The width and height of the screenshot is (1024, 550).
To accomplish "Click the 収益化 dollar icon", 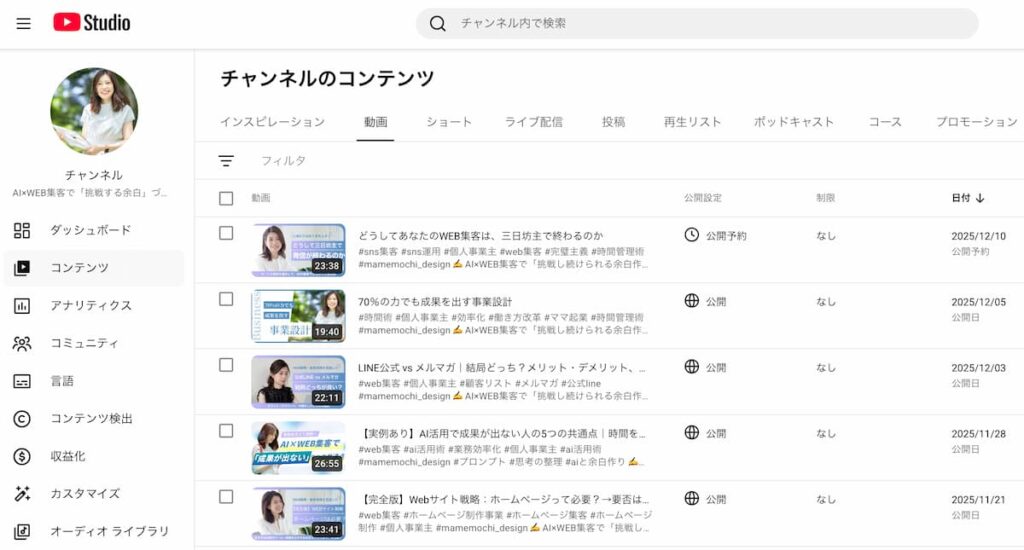I will pos(22,456).
